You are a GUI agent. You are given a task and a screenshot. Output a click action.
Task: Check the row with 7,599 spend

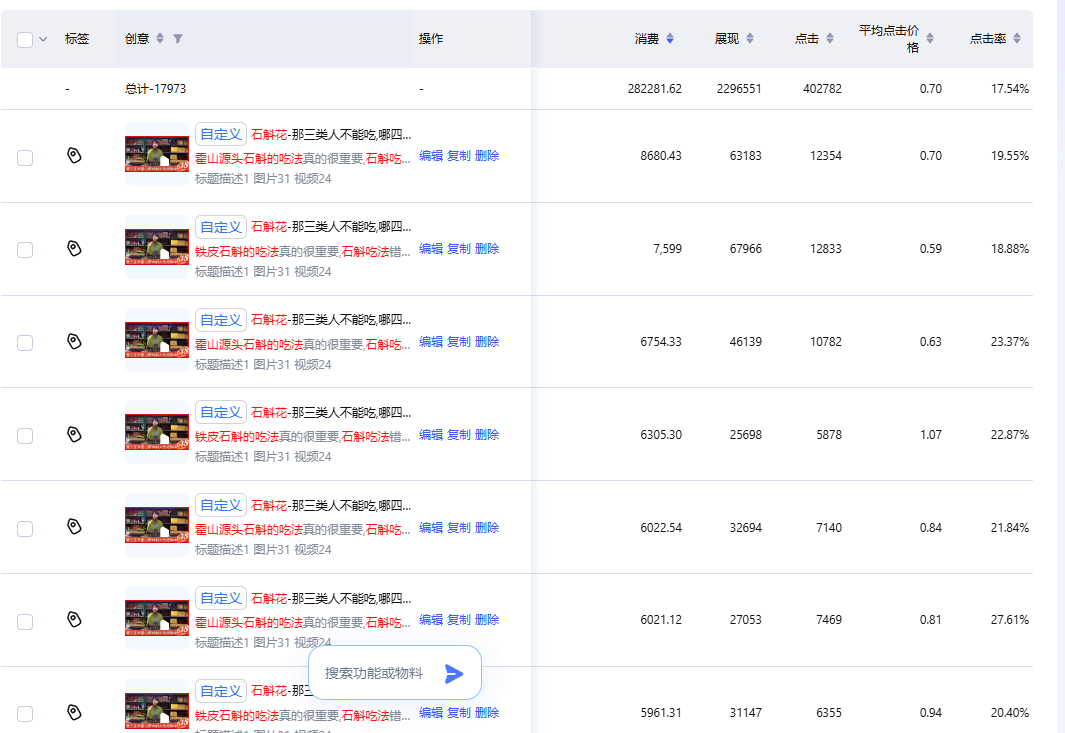pos(25,250)
